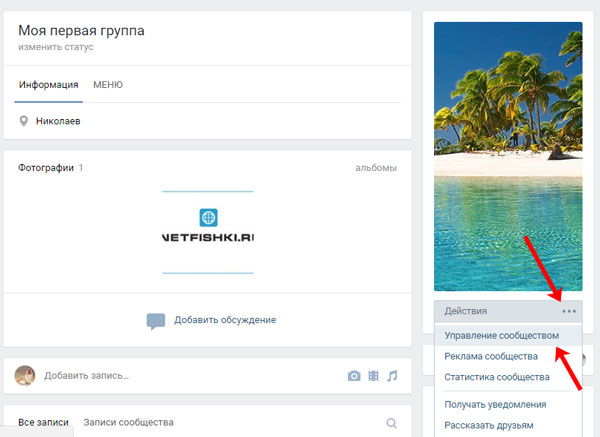Image resolution: width=600 pixels, height=437 pixels.
Task: Select Управление сообществом from the menu
Action: pyautogui.click(x=501, y=335)
